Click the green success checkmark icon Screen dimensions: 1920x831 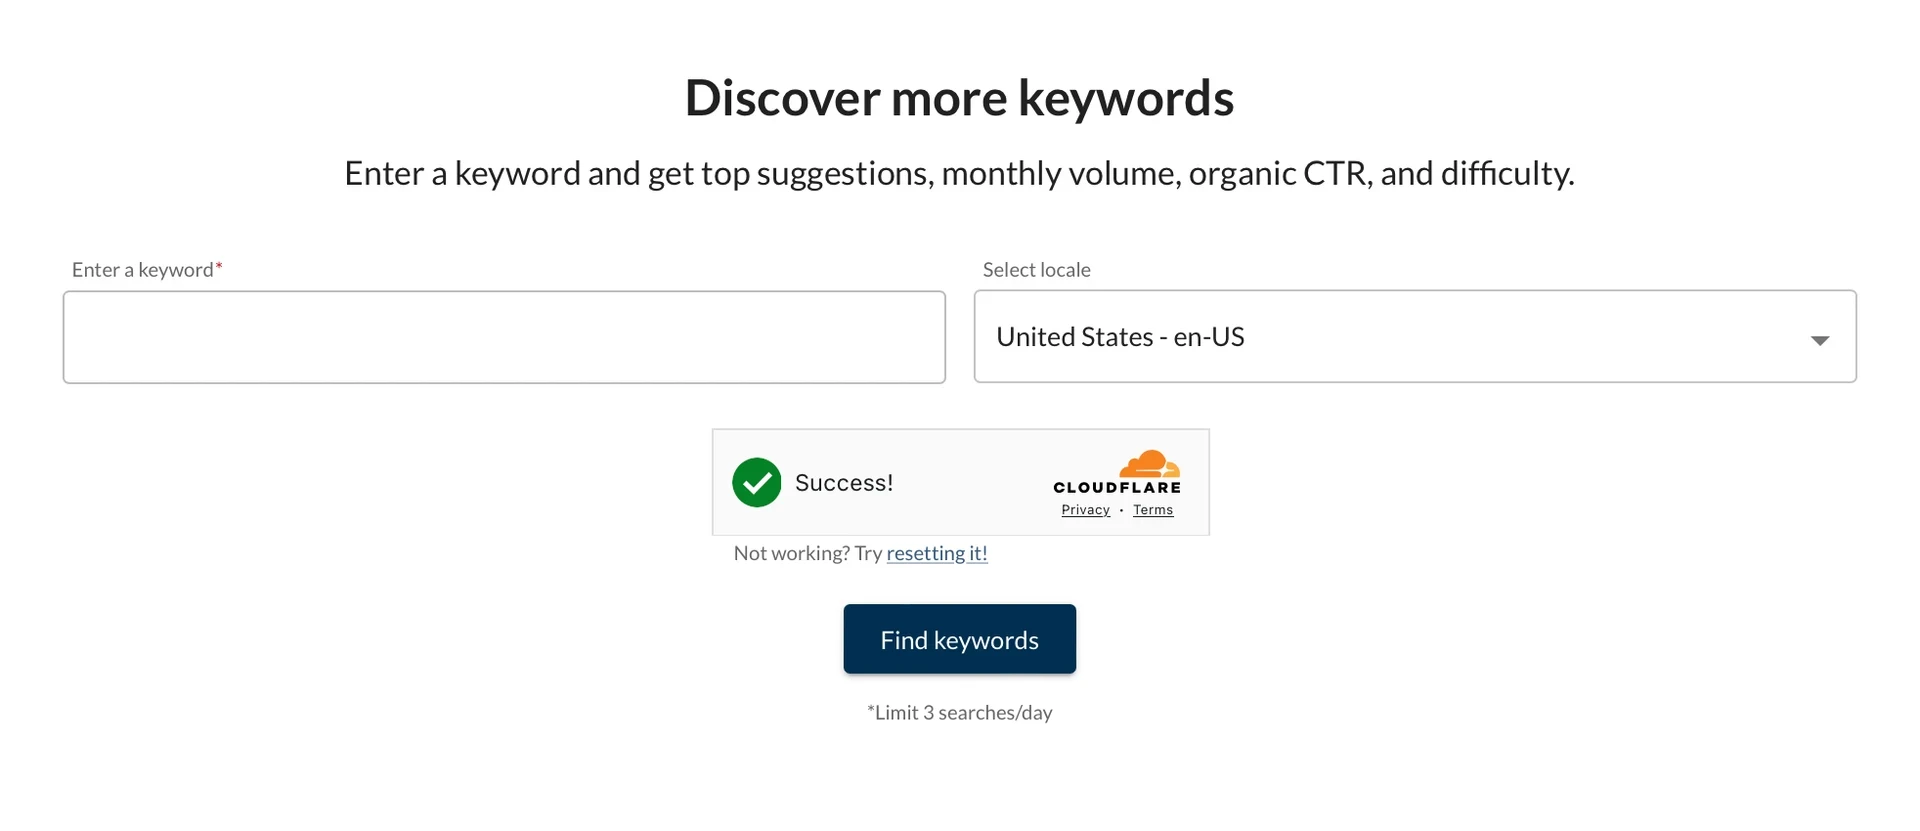tap(756, 483)
